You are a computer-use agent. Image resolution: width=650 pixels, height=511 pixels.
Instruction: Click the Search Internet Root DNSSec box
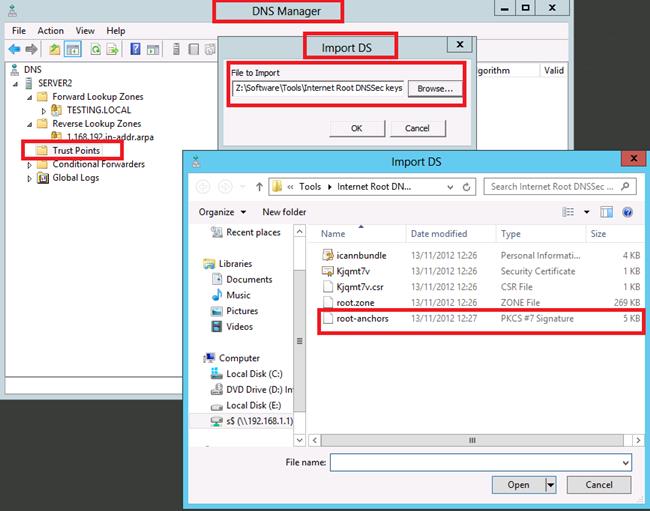pyautogui.click(x=560, y=187)
